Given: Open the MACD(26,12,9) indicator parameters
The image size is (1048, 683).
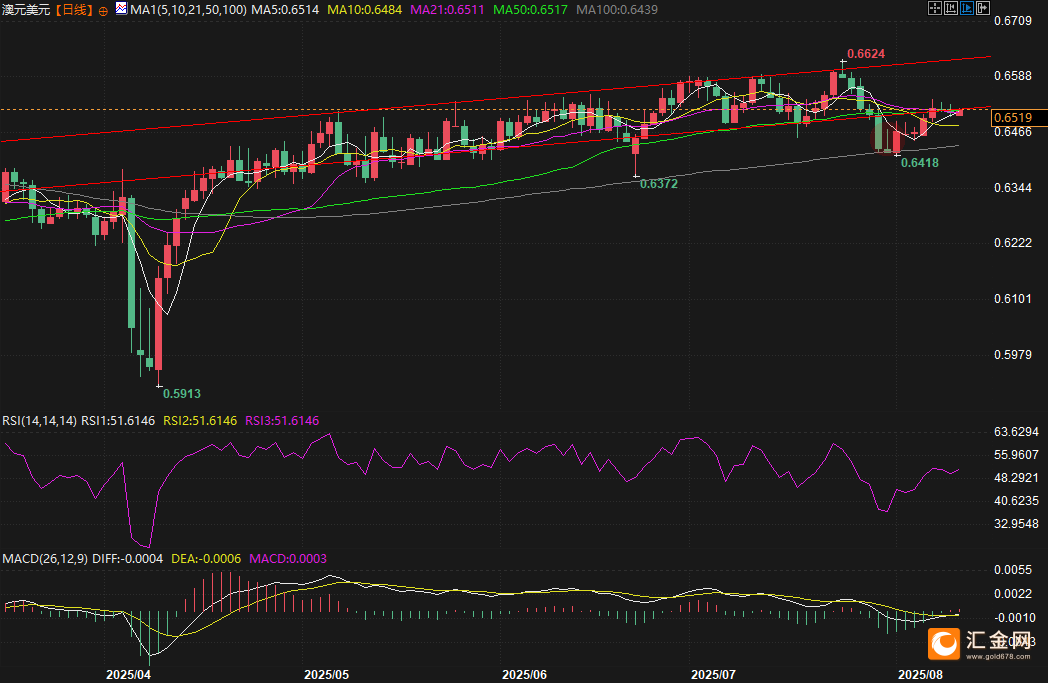Looking at the screenshot, I should click(46, 558).
